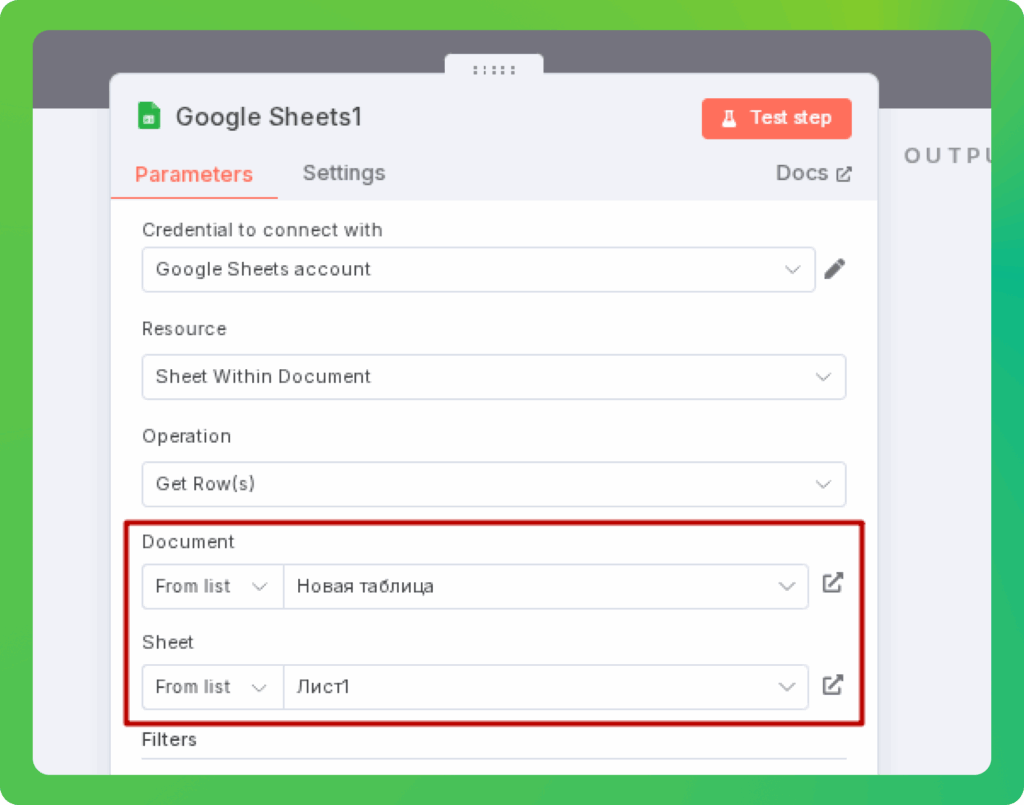Change Sheet mode From list selector

point(213,687)
